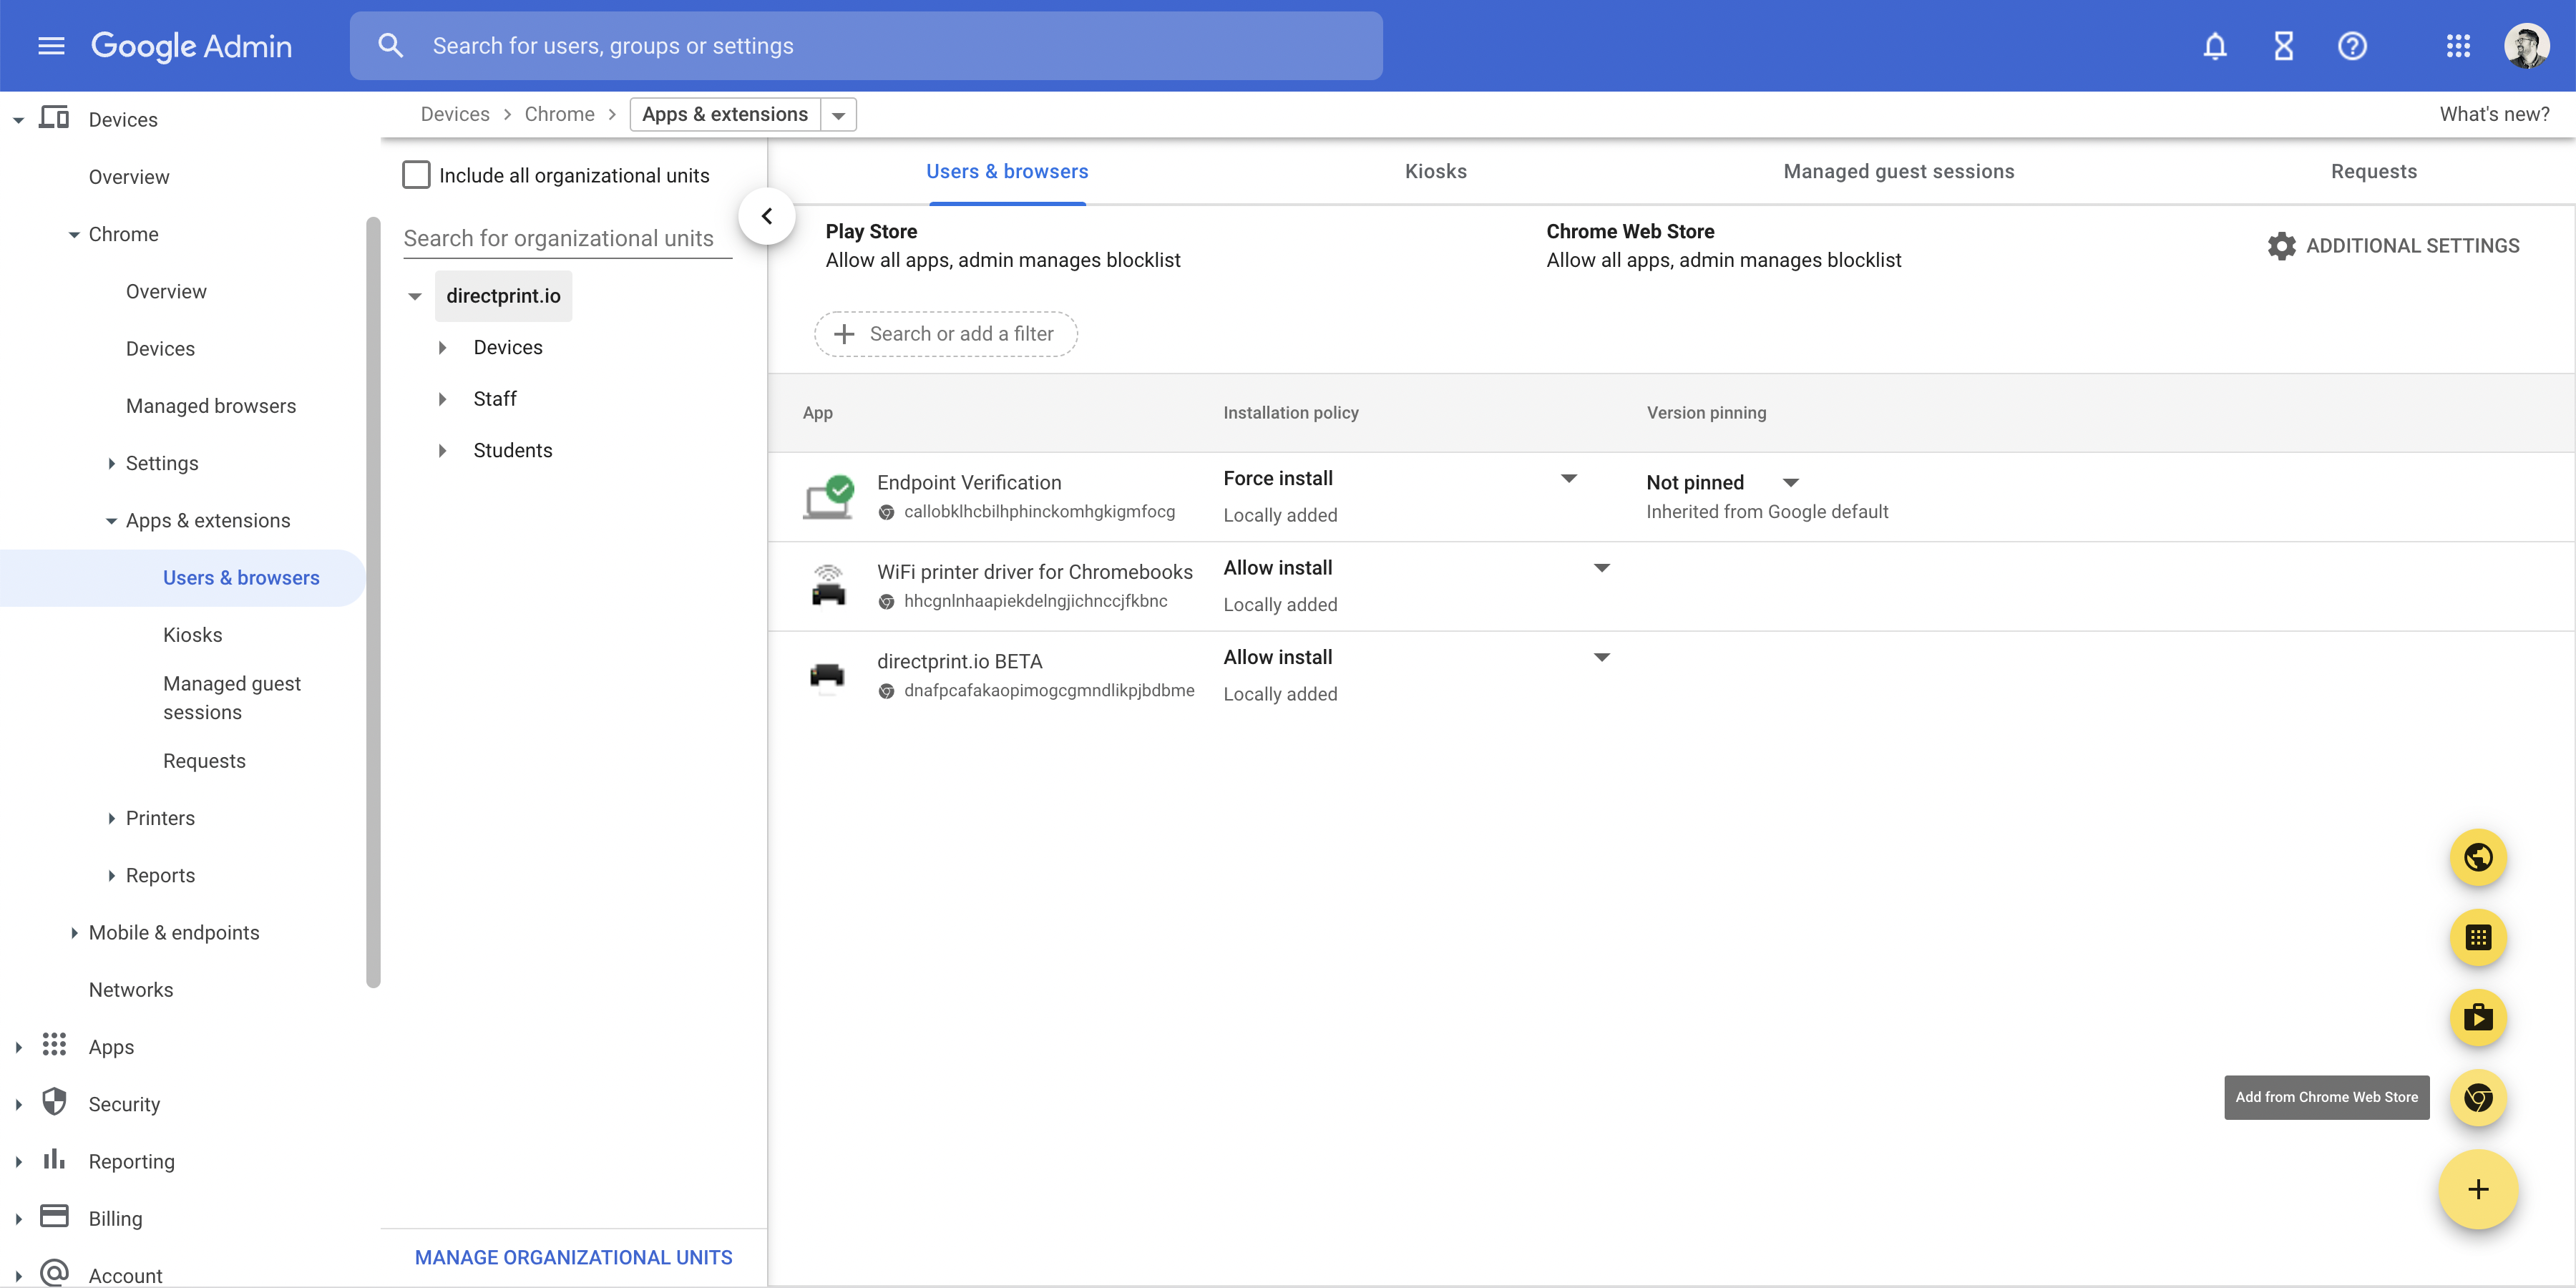Open the account profile avatar

[2527, 46]
